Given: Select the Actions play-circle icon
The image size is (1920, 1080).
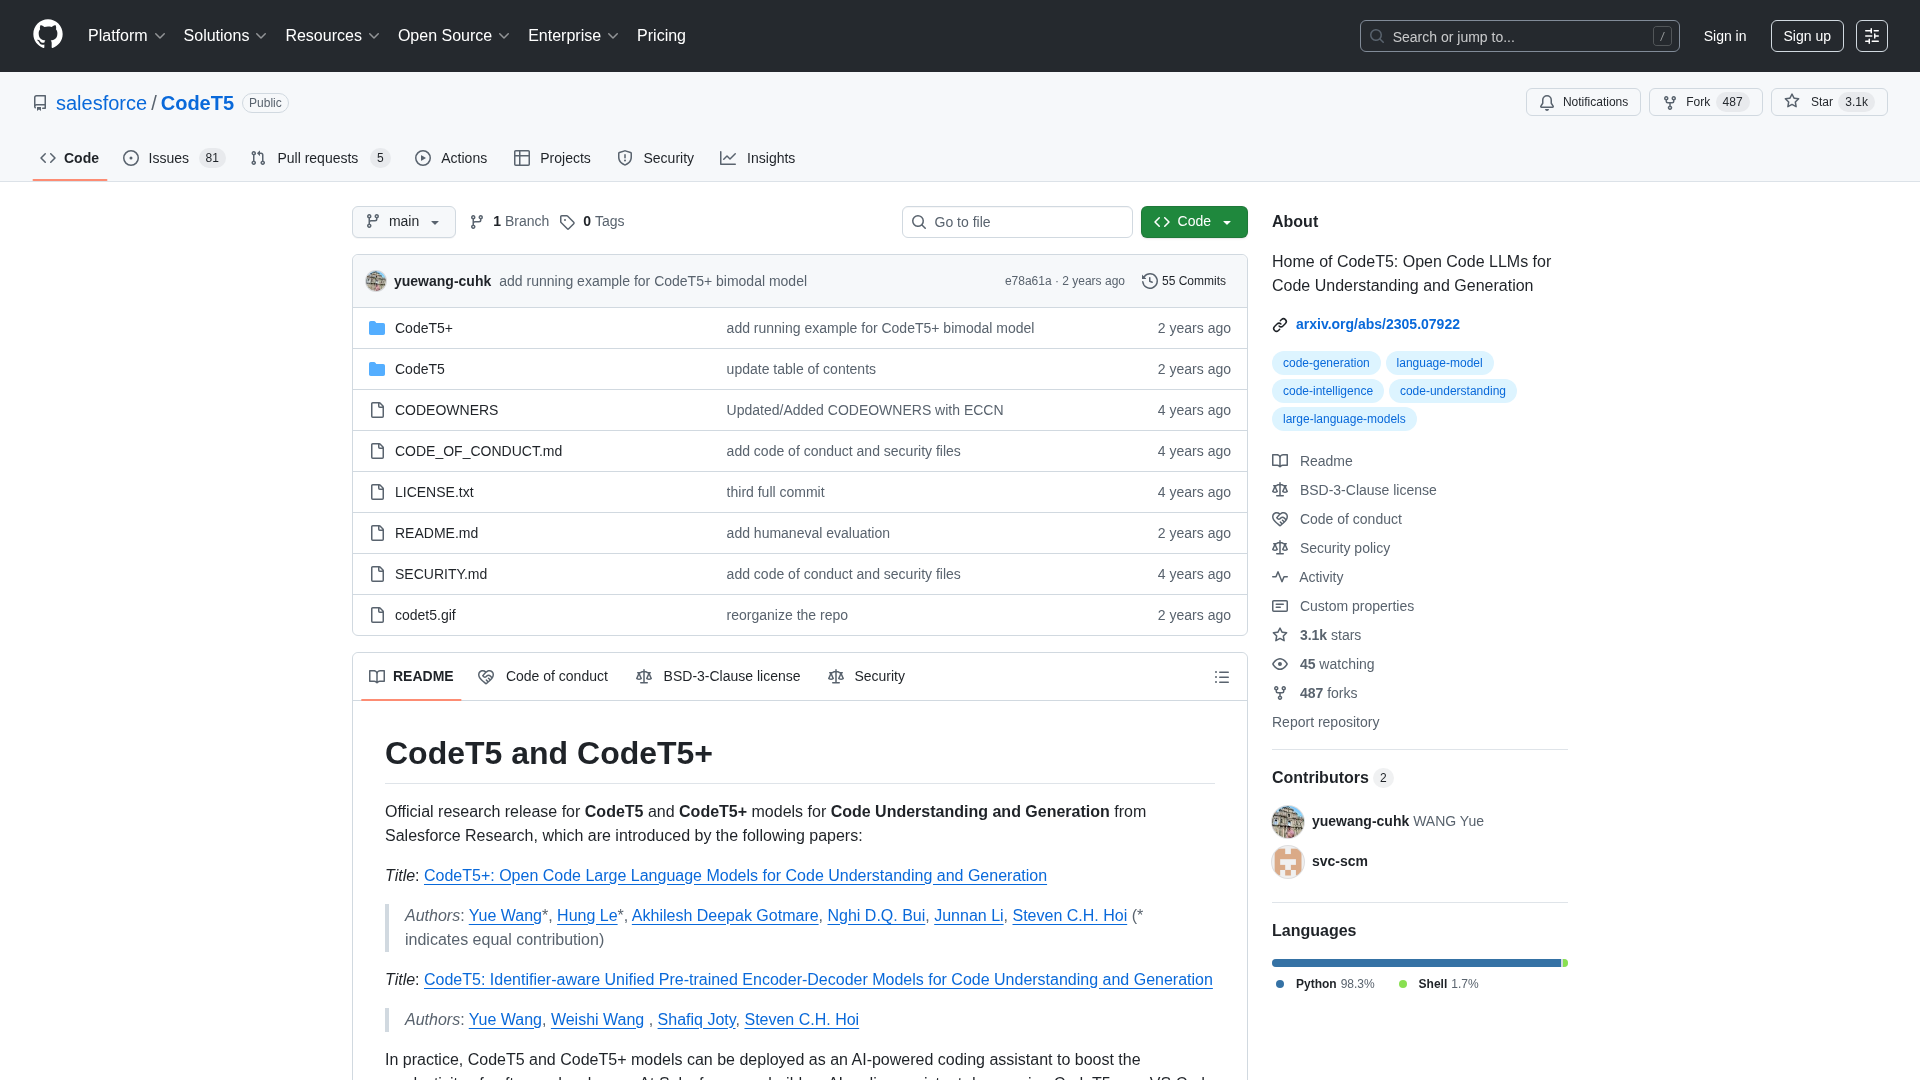Looking at the screenshot, I should point(423,158).
